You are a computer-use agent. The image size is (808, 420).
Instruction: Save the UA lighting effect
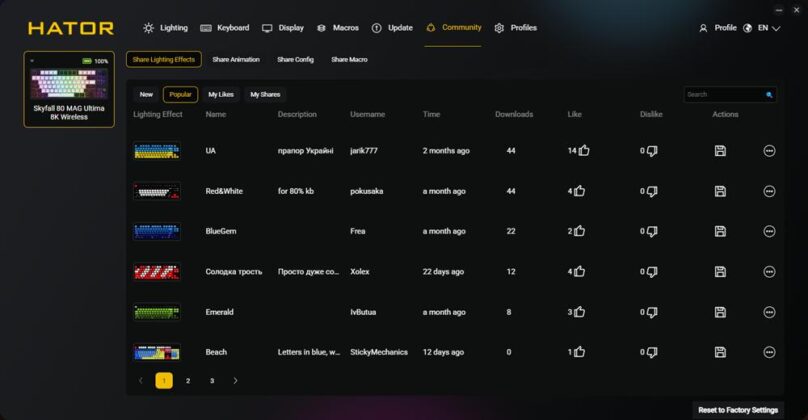tap(720, 150)
